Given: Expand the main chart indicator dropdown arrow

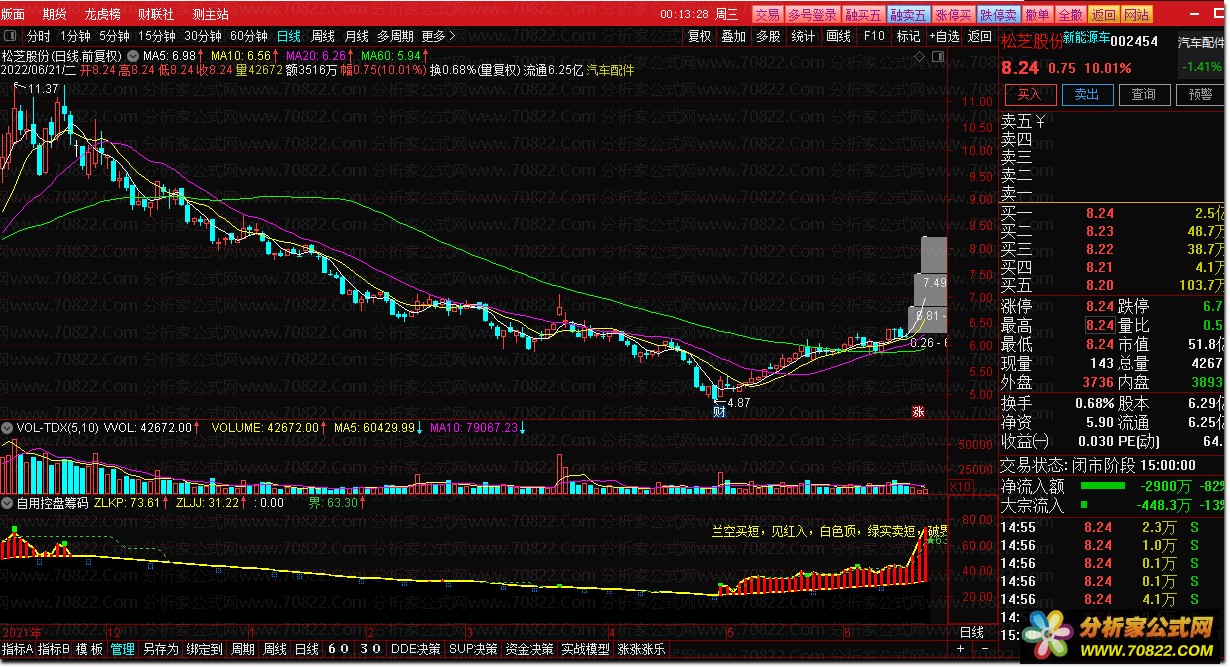Looking at the screenshot, I should click(132, 56).
